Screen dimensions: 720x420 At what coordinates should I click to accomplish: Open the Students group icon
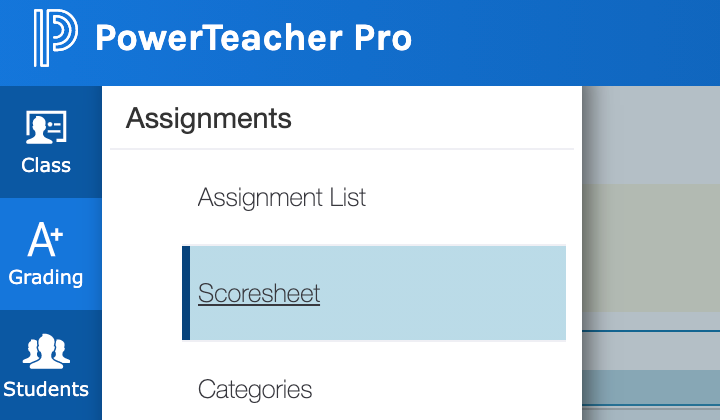46,351
